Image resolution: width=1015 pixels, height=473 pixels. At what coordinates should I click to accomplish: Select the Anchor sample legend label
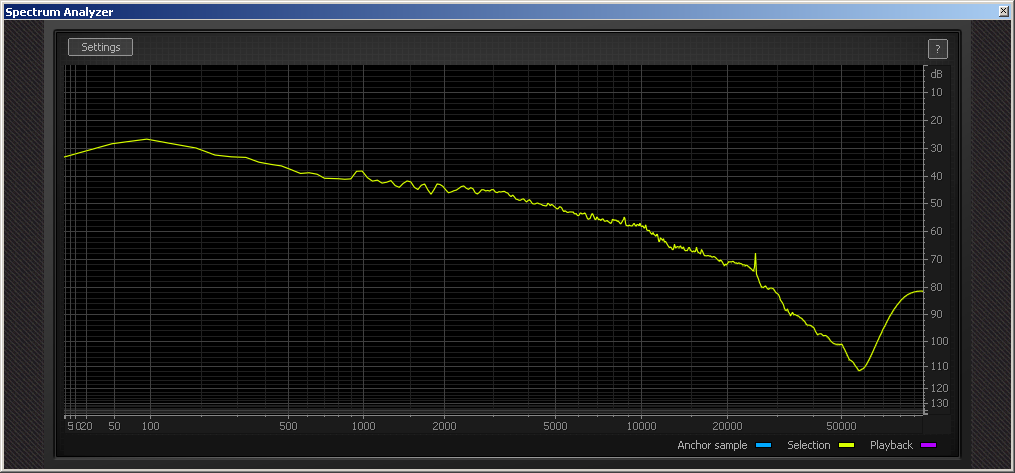pyautogui.click(x=711, y=445)
